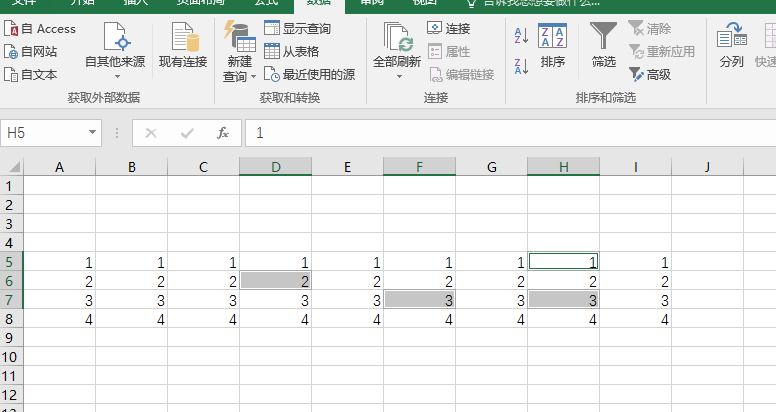Select row 12 header
This screenshot has height=412, width=776.
[11, 395]
